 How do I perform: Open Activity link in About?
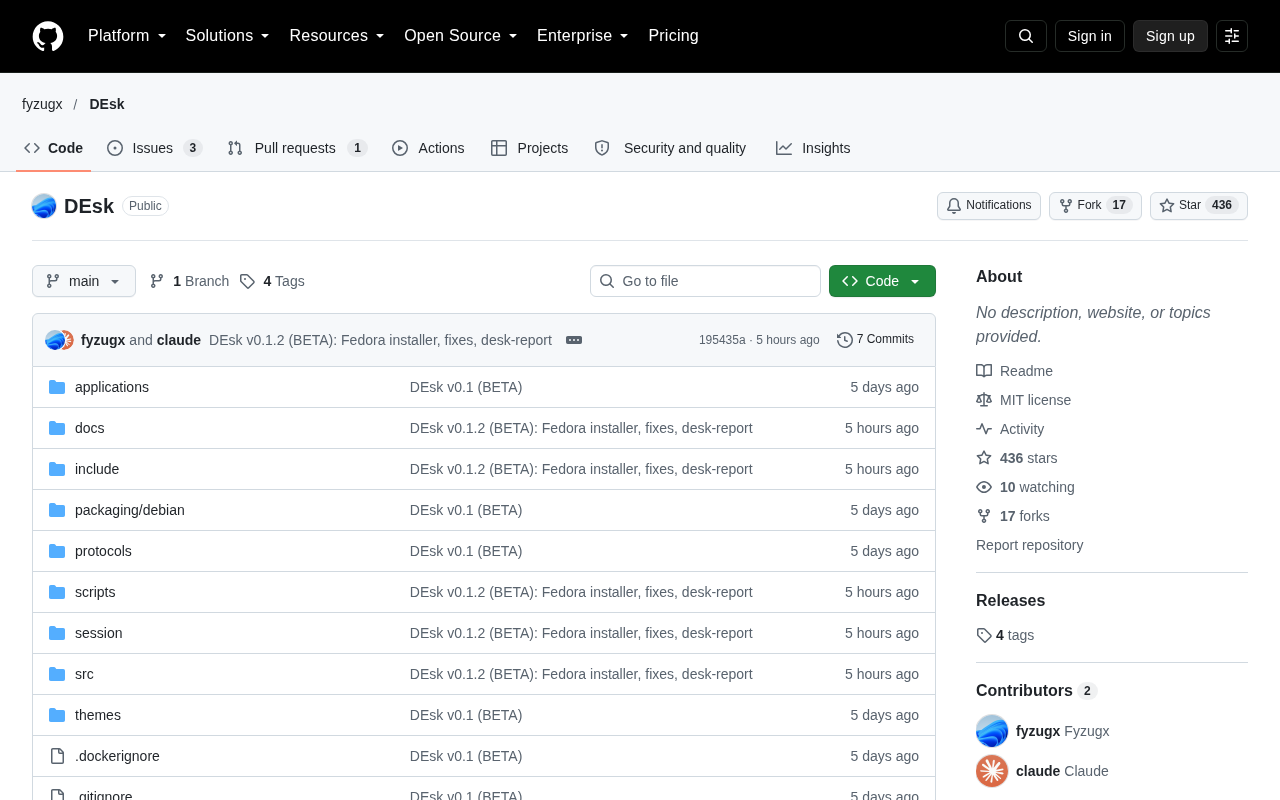[x=1010, y=429]
